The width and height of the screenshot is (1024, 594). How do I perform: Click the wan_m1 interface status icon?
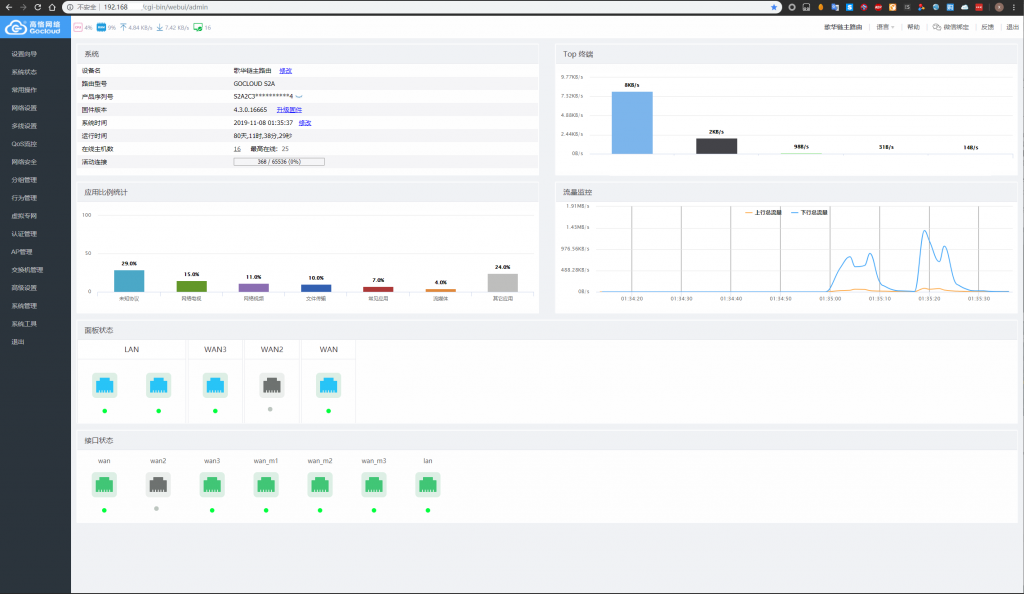[266, 484]
